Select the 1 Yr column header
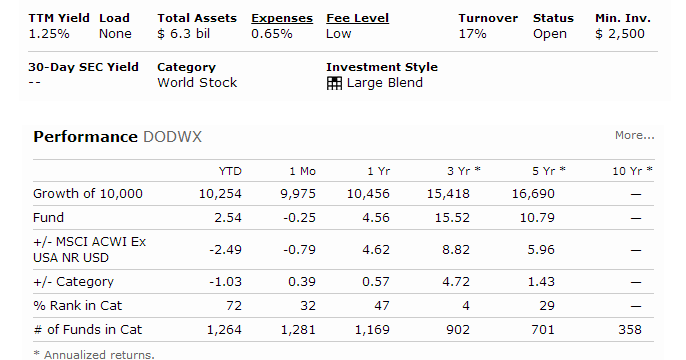The height and width of the screenshot is (360, 686). coord(378,171)
